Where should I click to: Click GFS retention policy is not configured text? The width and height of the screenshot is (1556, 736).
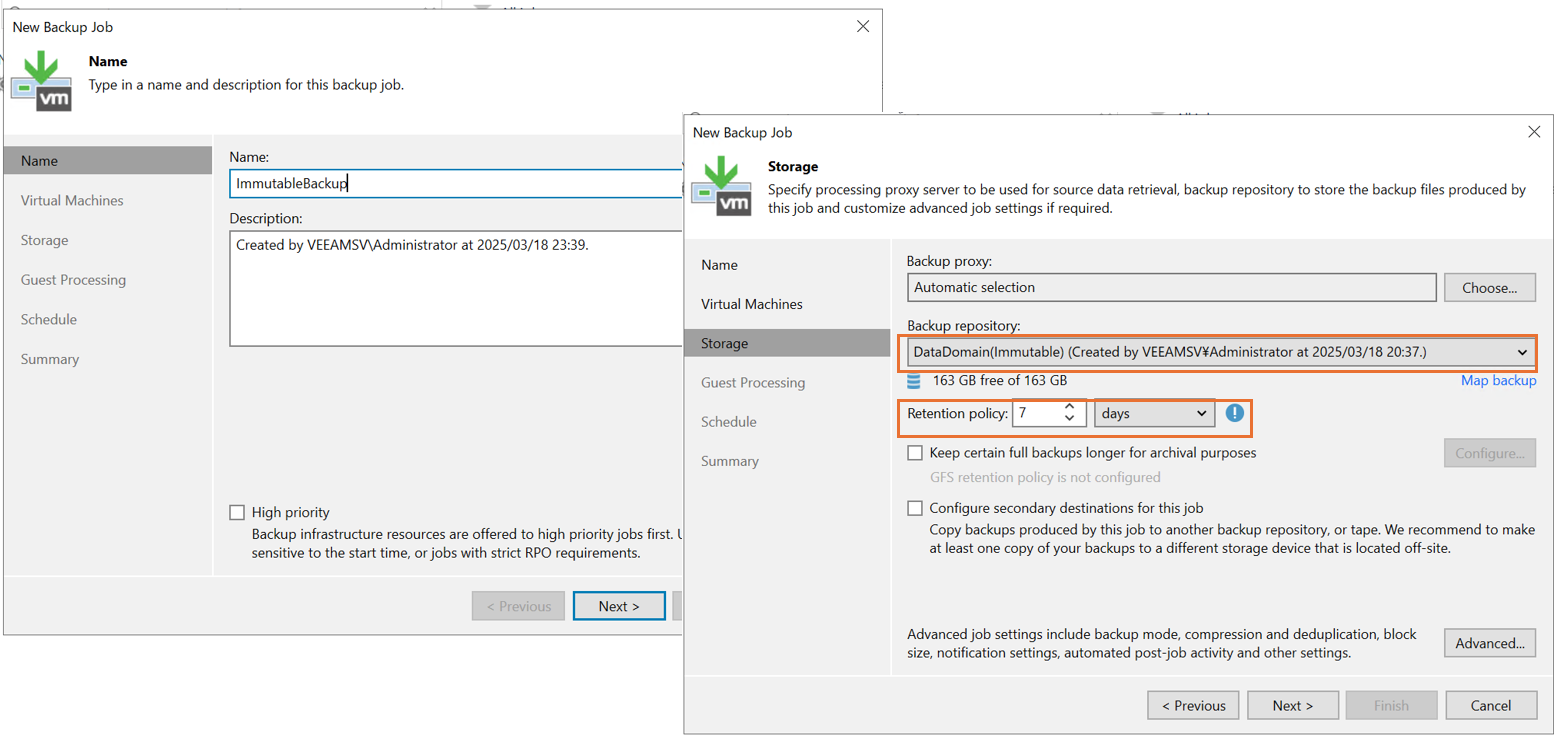point(1045,477)
